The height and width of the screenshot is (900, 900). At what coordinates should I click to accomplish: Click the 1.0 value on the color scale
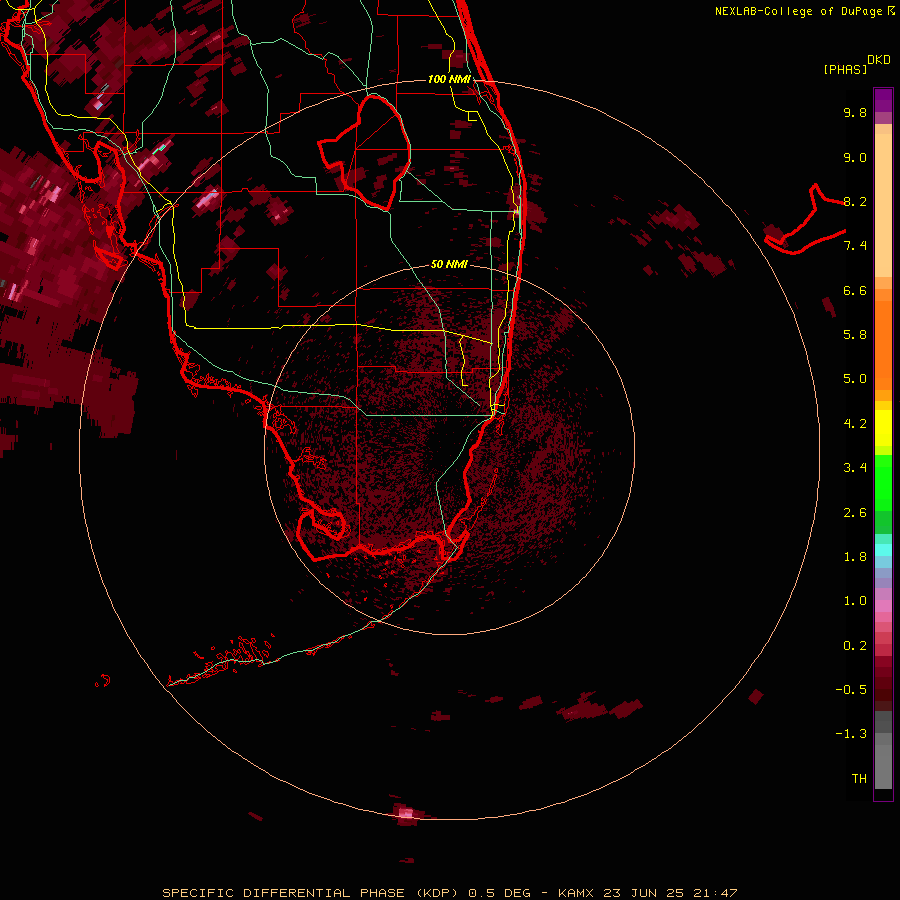point(855,601)
